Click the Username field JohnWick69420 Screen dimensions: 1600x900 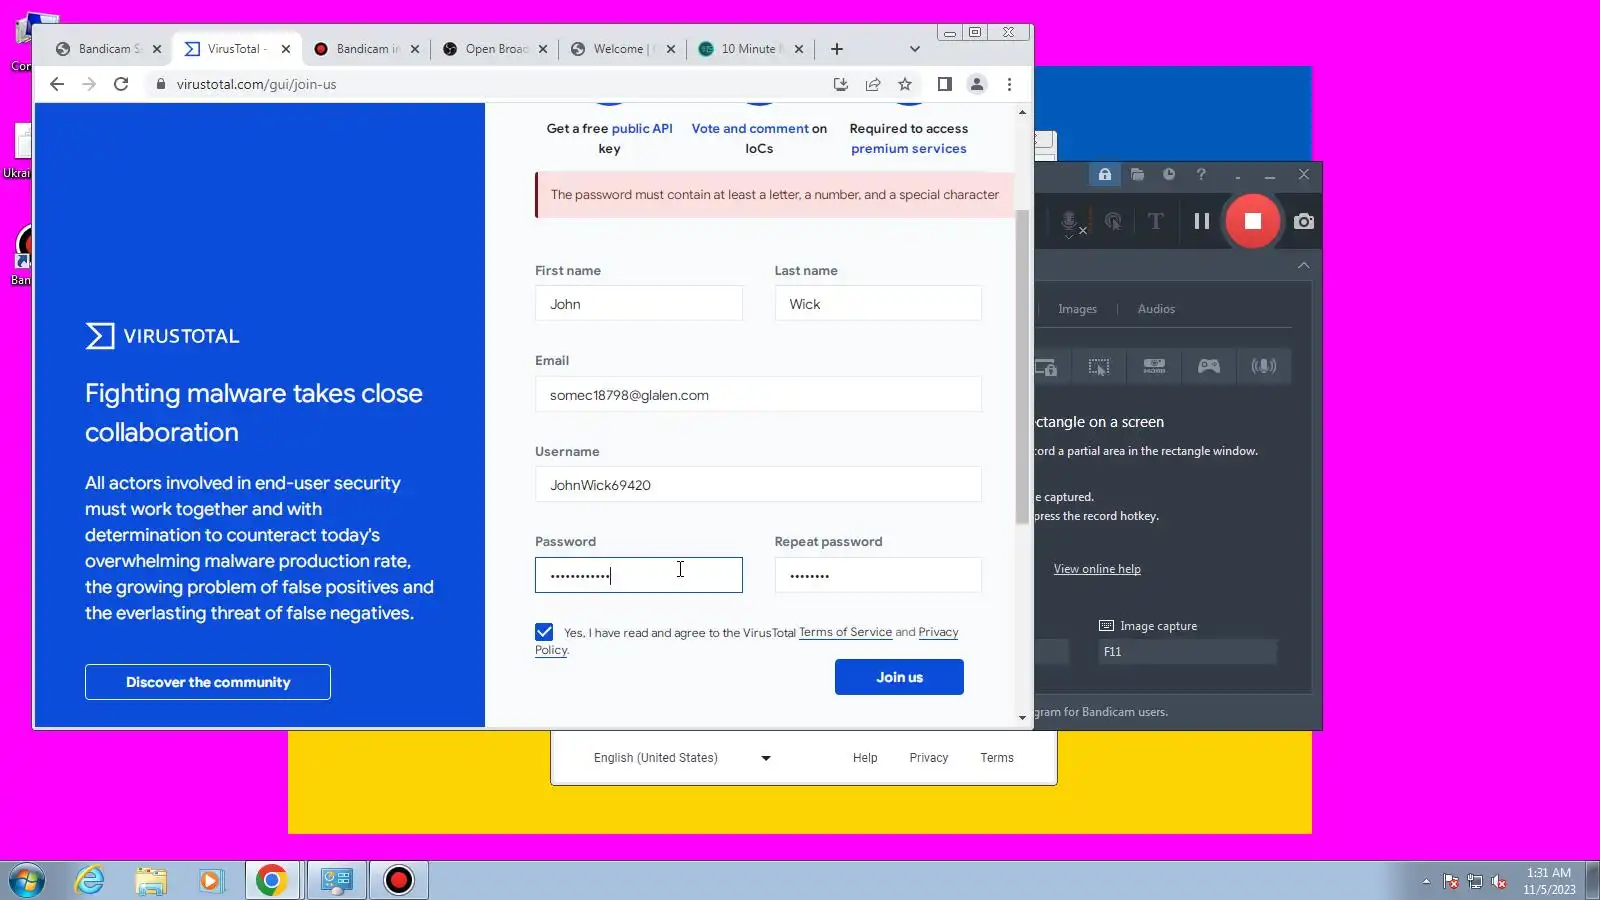(758, 485)
